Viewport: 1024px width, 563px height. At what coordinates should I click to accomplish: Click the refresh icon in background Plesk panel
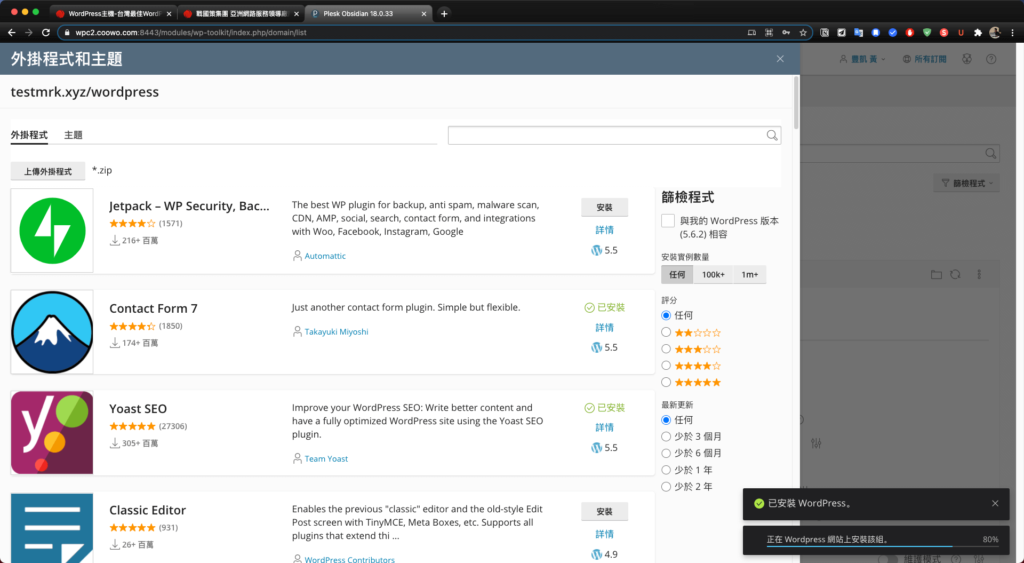(955, 274)
